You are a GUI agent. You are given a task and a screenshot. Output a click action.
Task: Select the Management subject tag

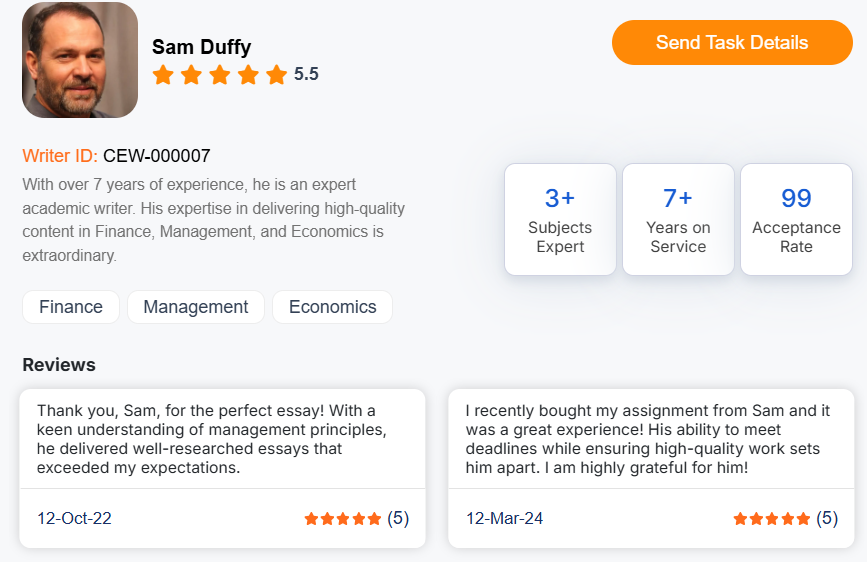coord(196,307)
